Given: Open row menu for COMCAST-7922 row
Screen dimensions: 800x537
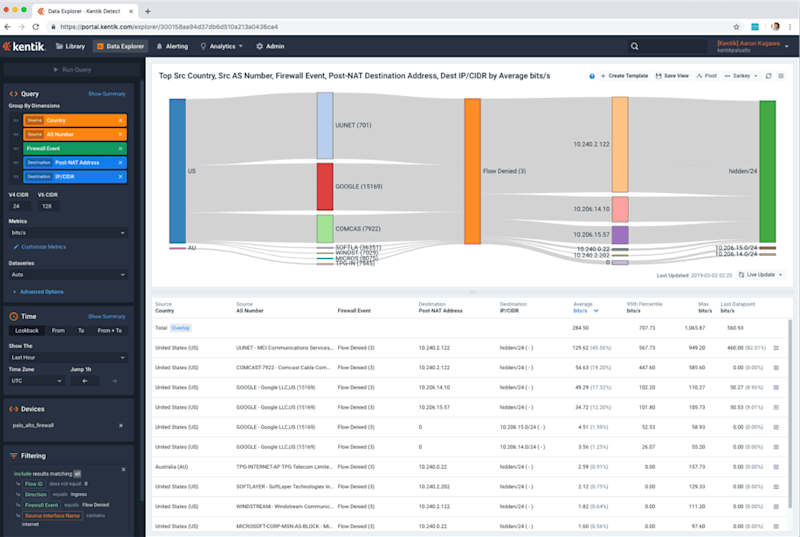Looking at the screenshot, I should [x=776, y=368].
